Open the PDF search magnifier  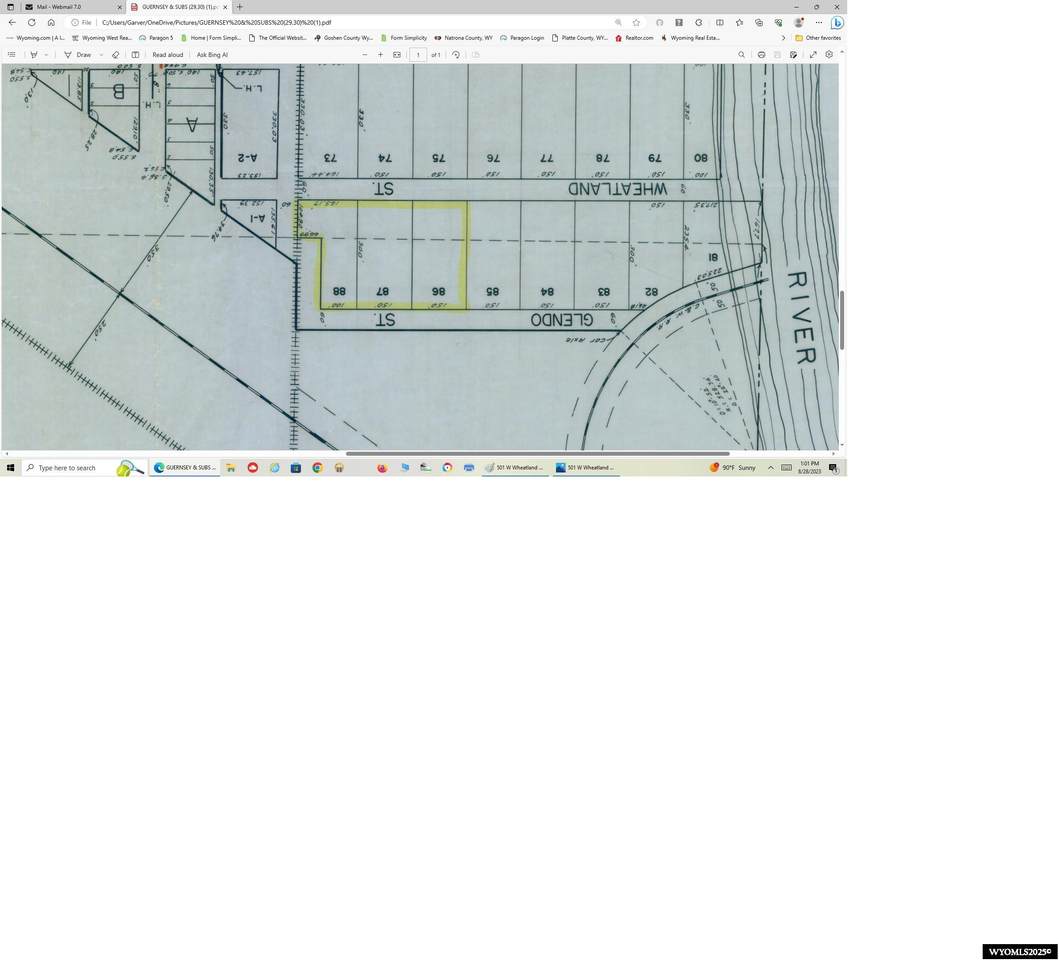coord(741,55)
